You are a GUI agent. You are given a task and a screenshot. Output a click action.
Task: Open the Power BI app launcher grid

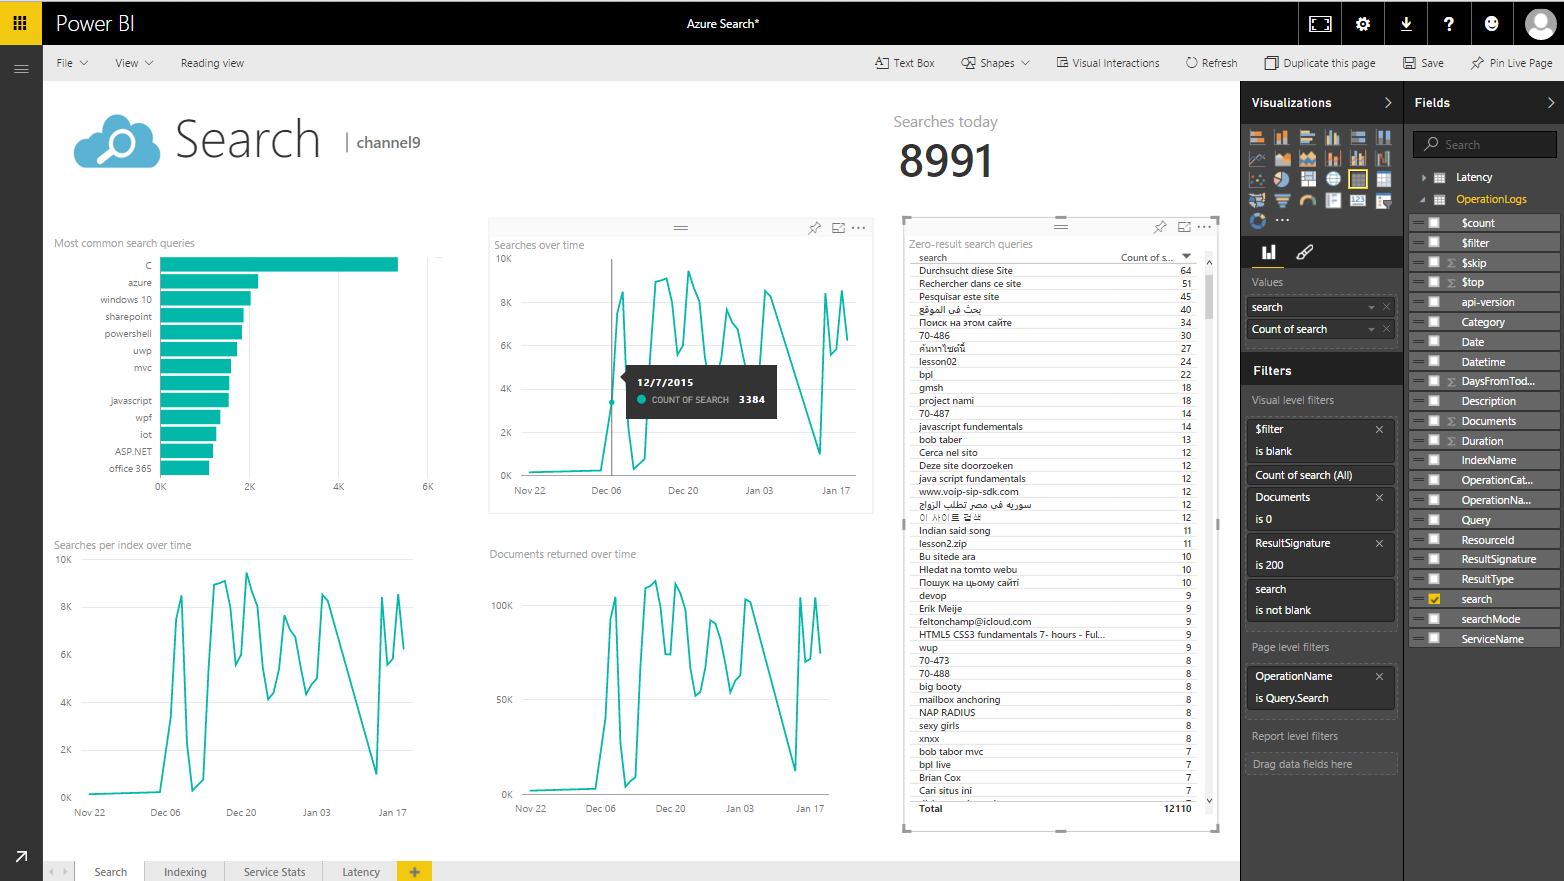pyautogui.click(x=20, y=23)
